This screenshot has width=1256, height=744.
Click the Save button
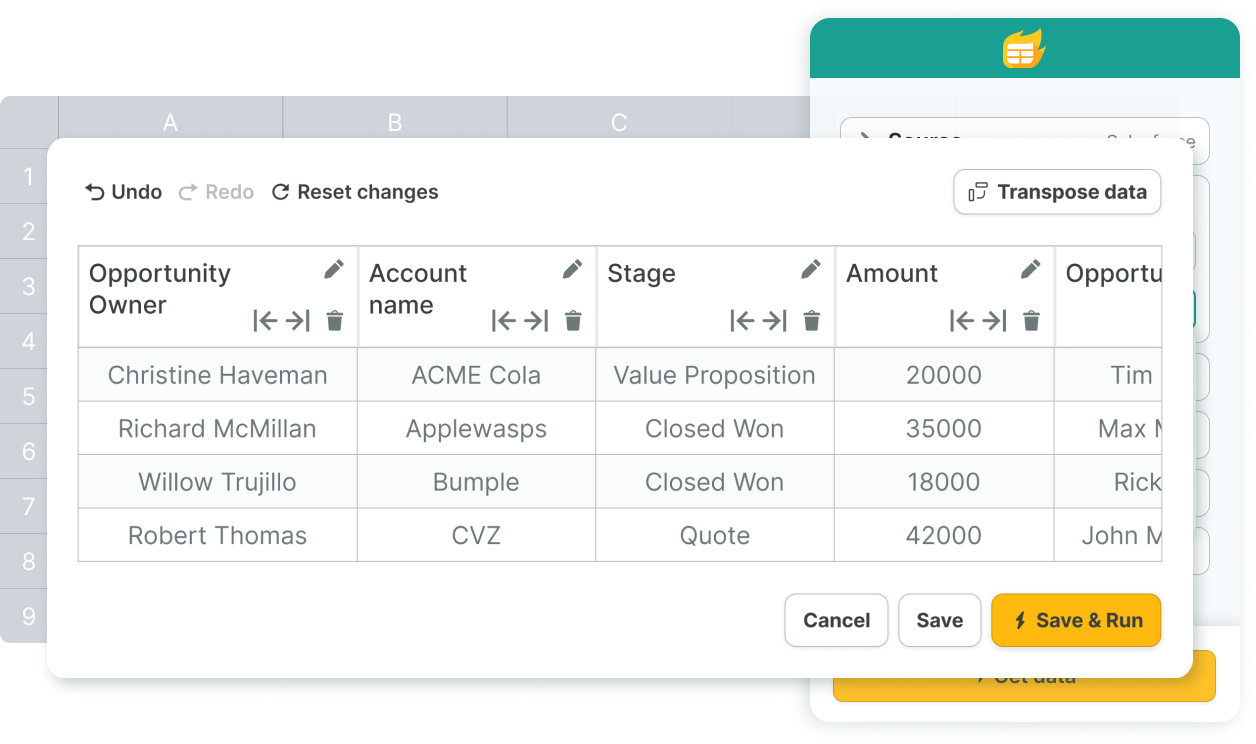click(x=939, y=620)
